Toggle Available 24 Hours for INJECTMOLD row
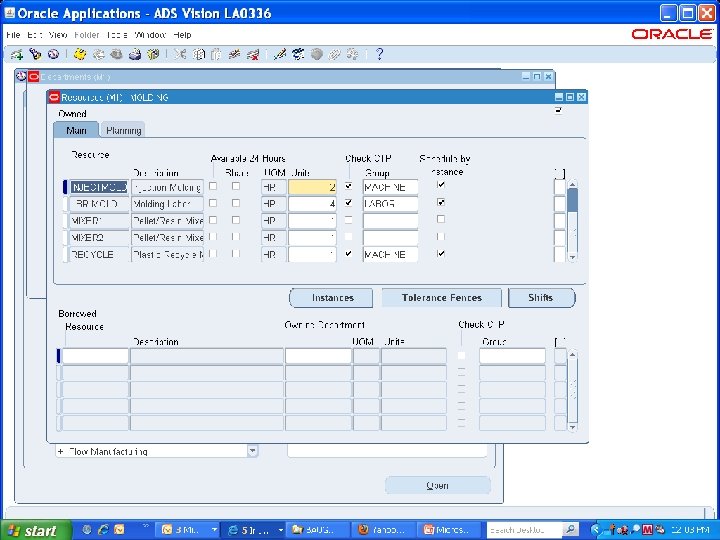The image size is (720, 540). pyautogui.click(x=213, y=186)
